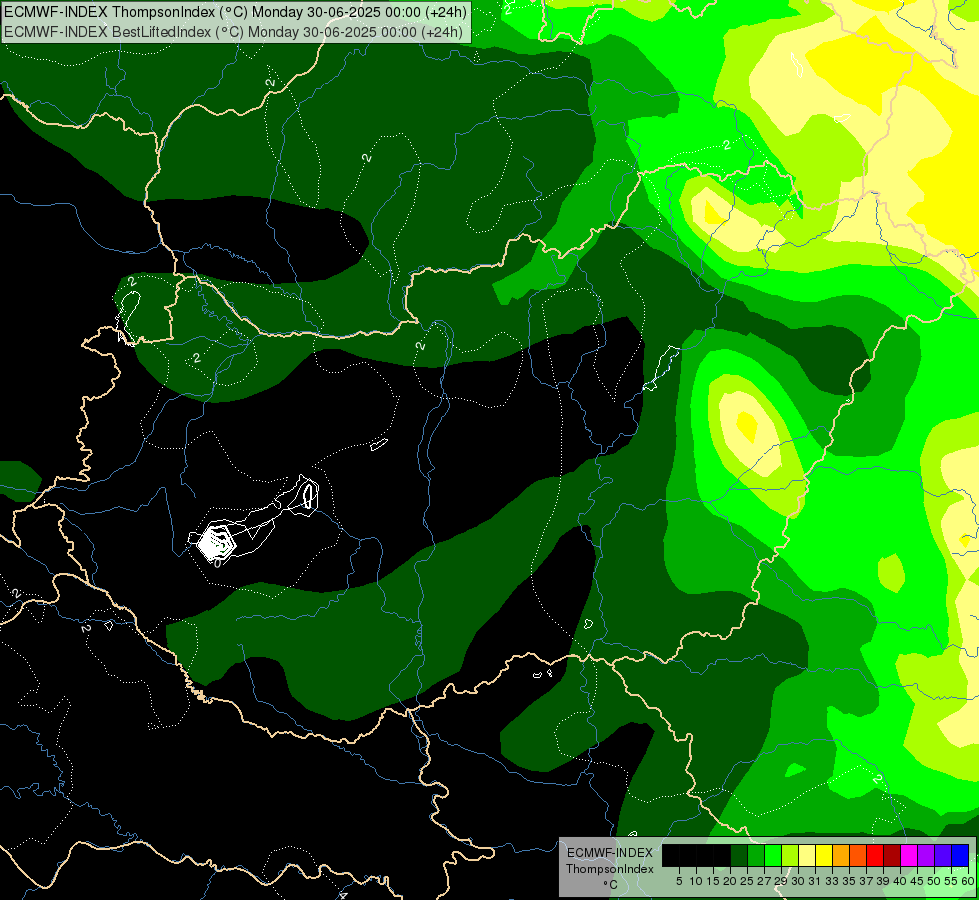Click the legend value 31

tap(815, 881)
